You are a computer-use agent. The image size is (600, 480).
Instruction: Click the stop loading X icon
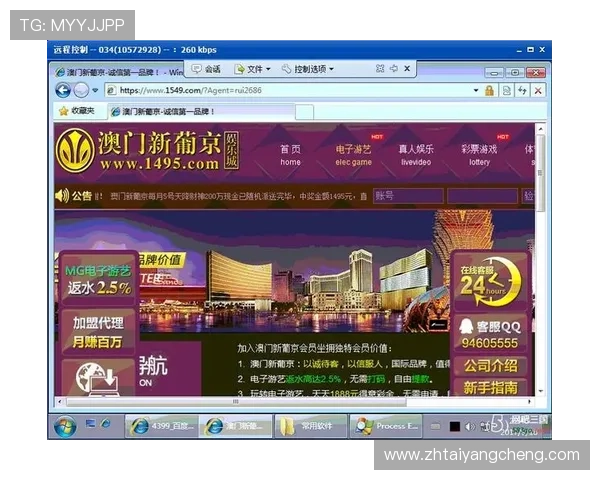[538, 91]
